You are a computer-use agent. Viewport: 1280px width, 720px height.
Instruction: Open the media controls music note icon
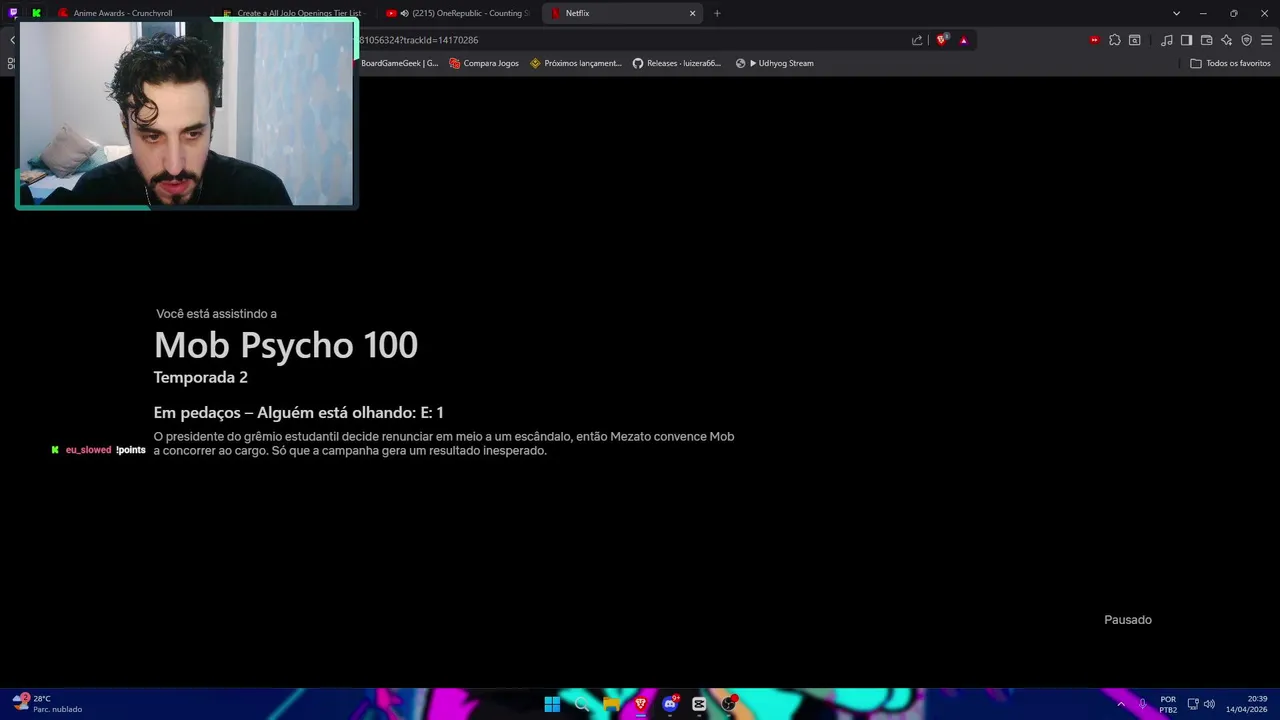1166,40
